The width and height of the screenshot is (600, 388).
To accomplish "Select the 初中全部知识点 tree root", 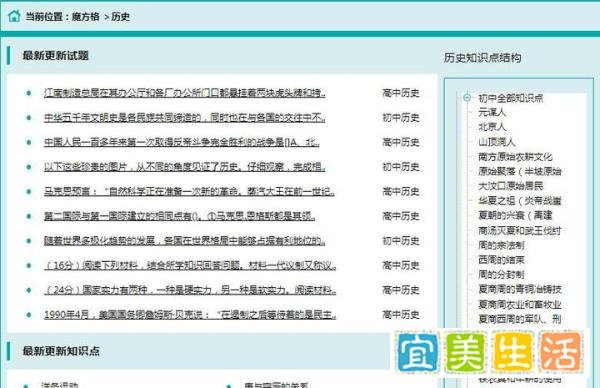I will click(x=510, y=98).
